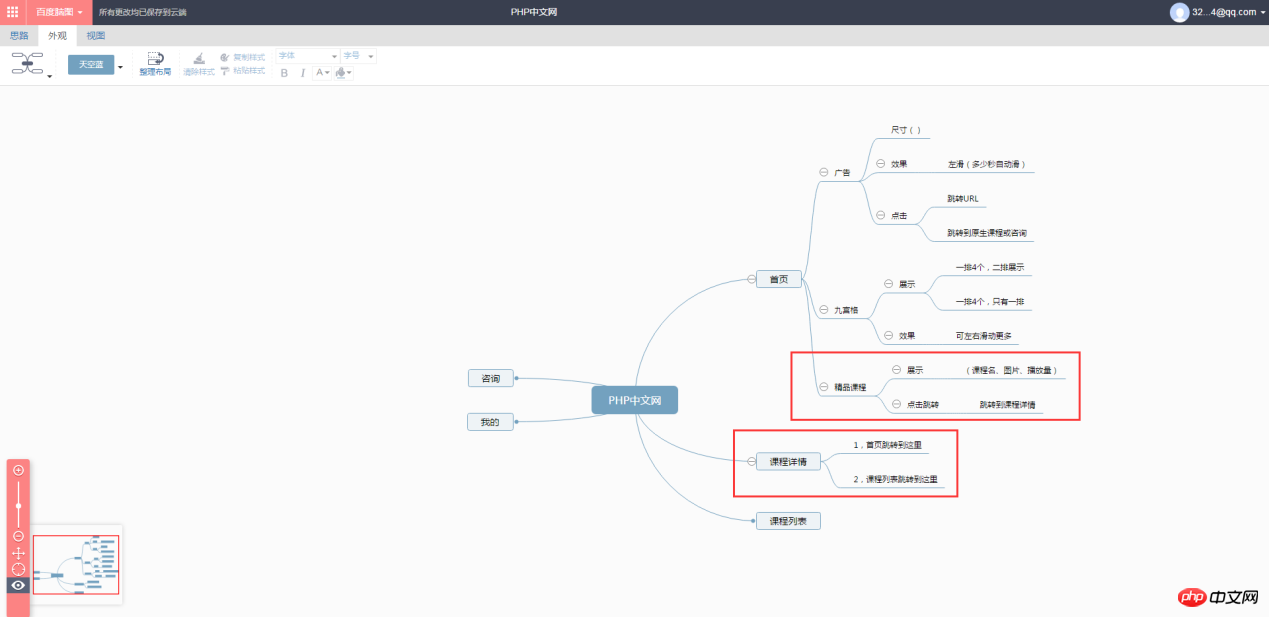
Task: Collapse the 可左右滑动更多 效果 branch
Action: (888, 335)
